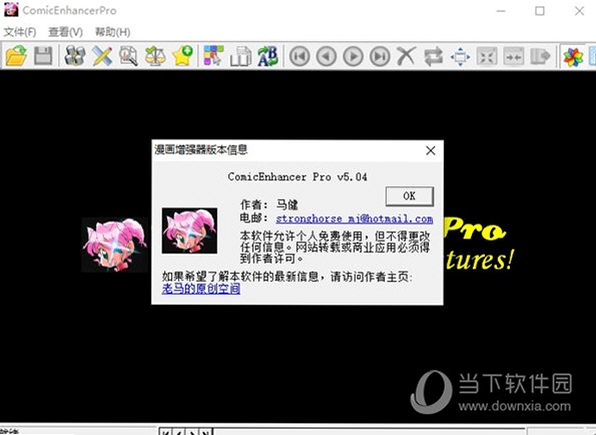Open the 老马的原创空间 homepage link
The width and height of the screenshot is (596, 435).
(201, 289)
